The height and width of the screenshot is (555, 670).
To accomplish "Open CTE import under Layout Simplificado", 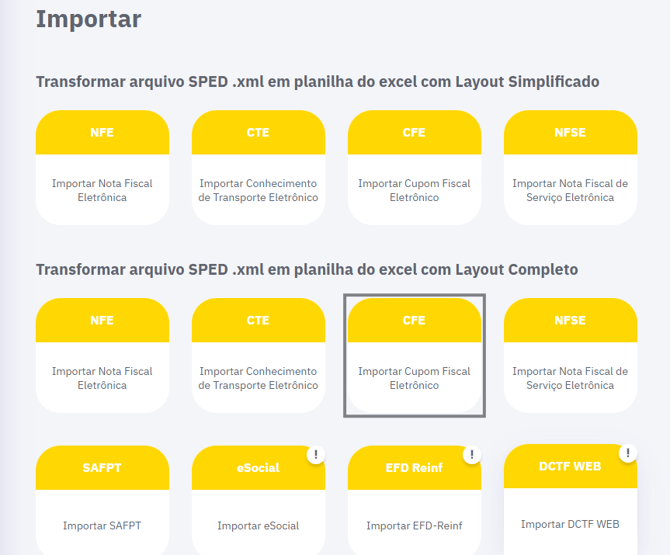I will 258,167.
